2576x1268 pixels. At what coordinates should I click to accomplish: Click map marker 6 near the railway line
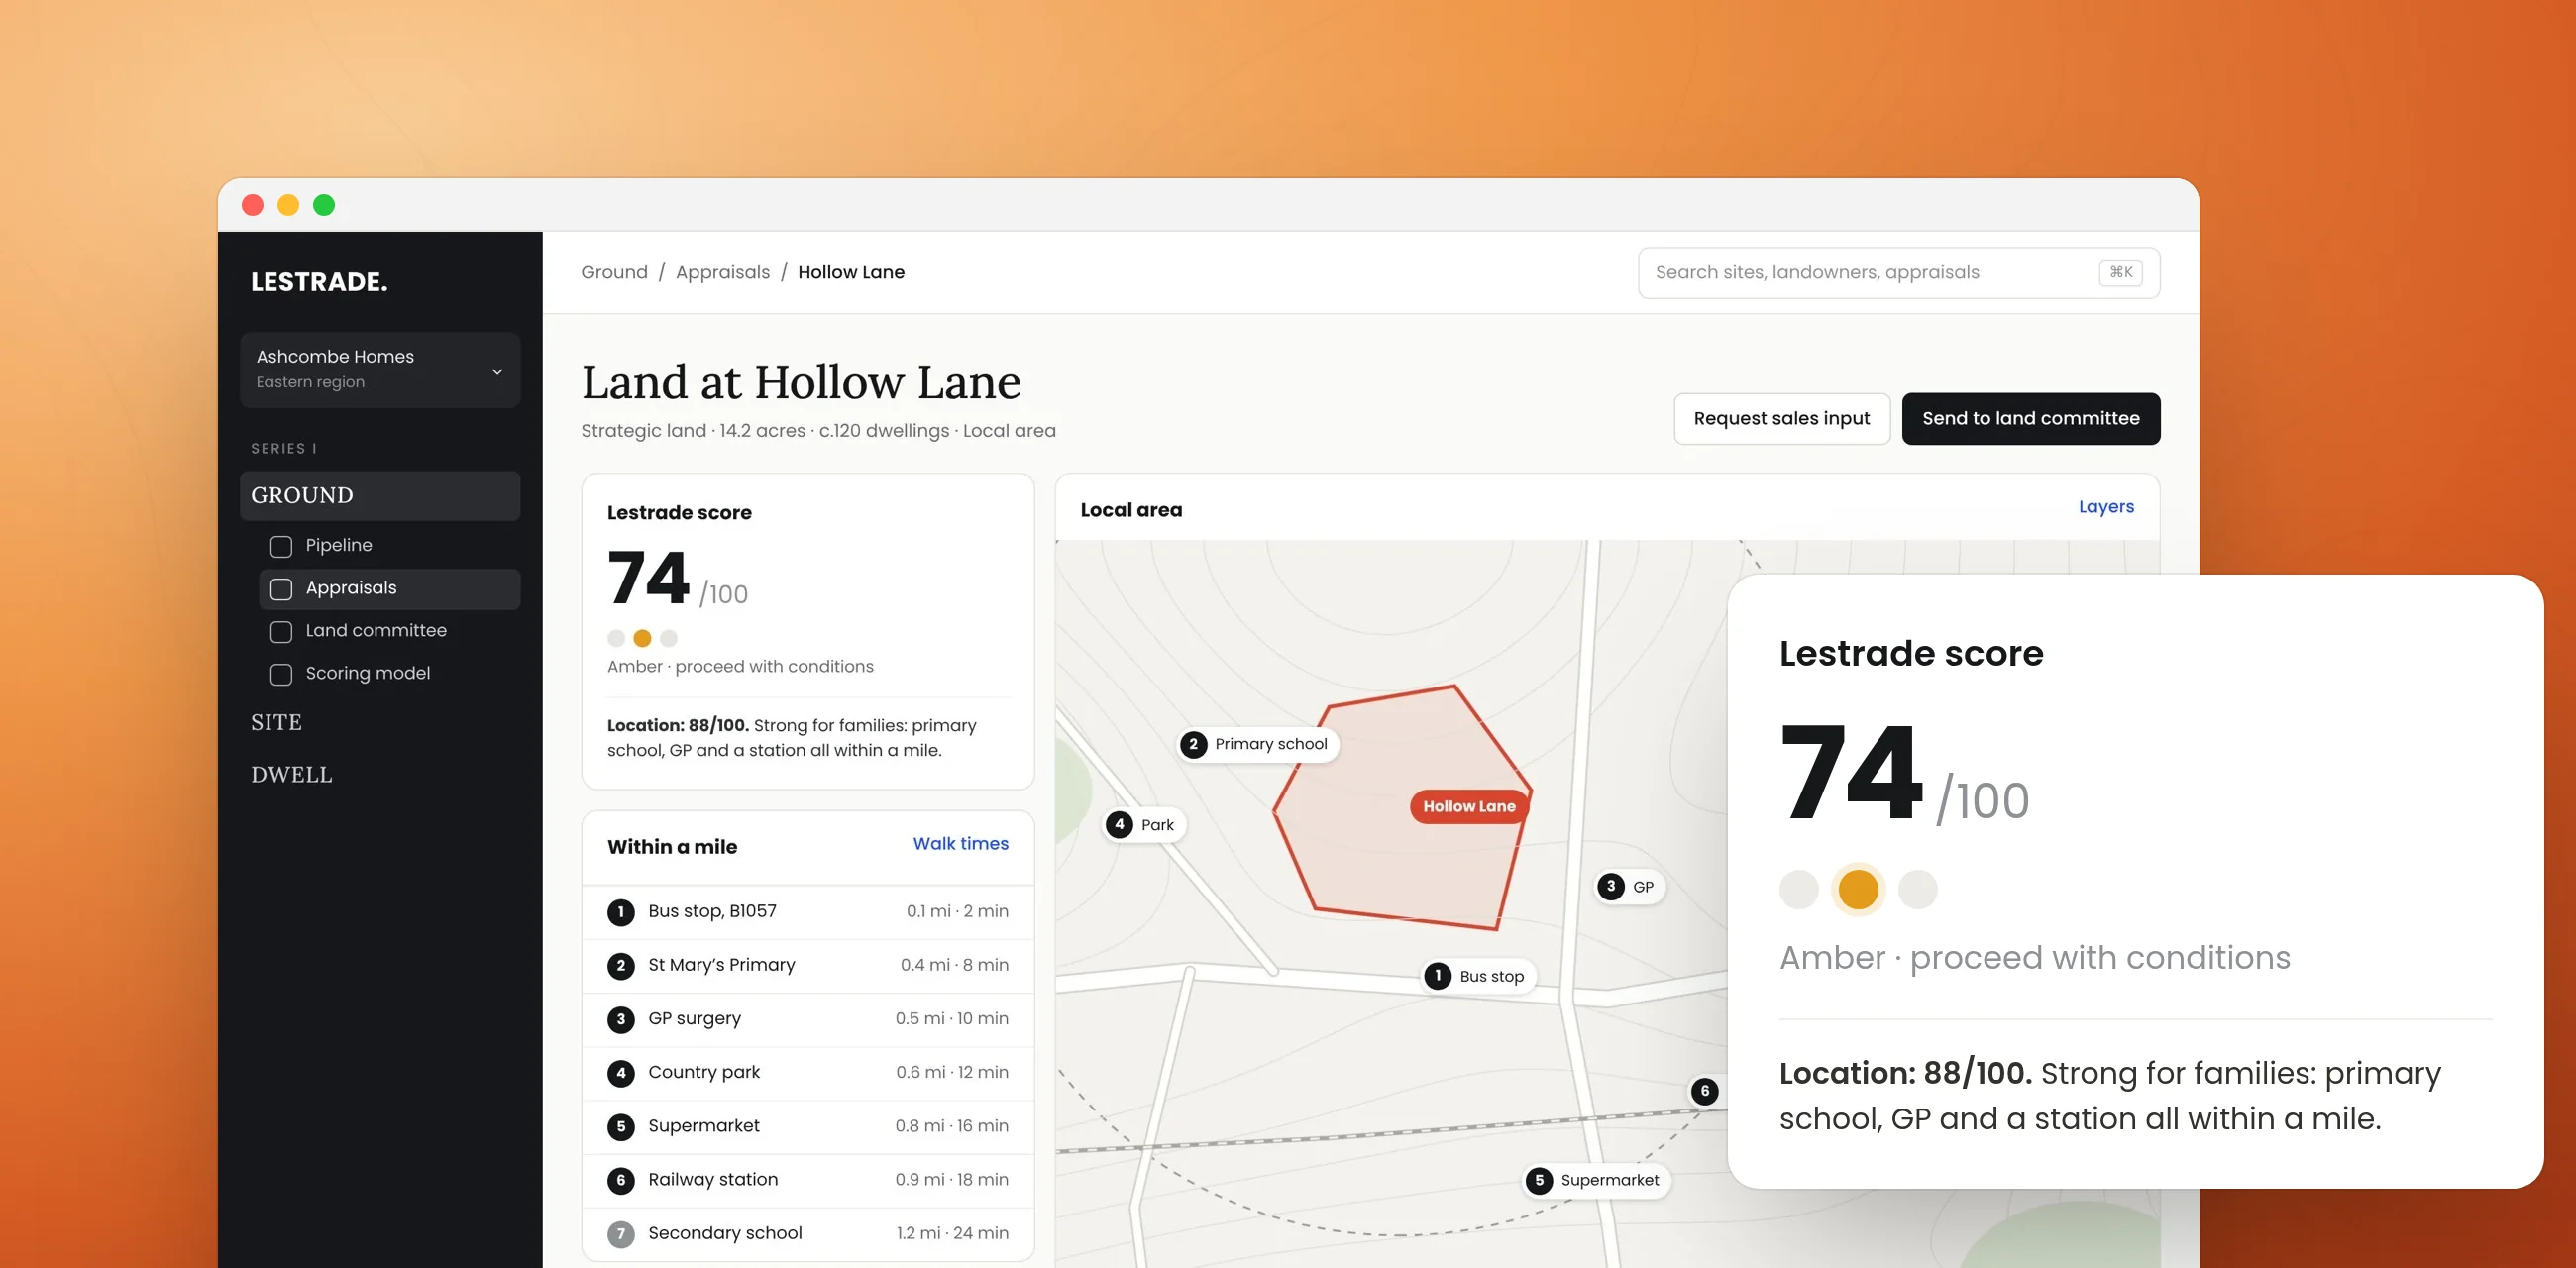click(1705, 1091)
